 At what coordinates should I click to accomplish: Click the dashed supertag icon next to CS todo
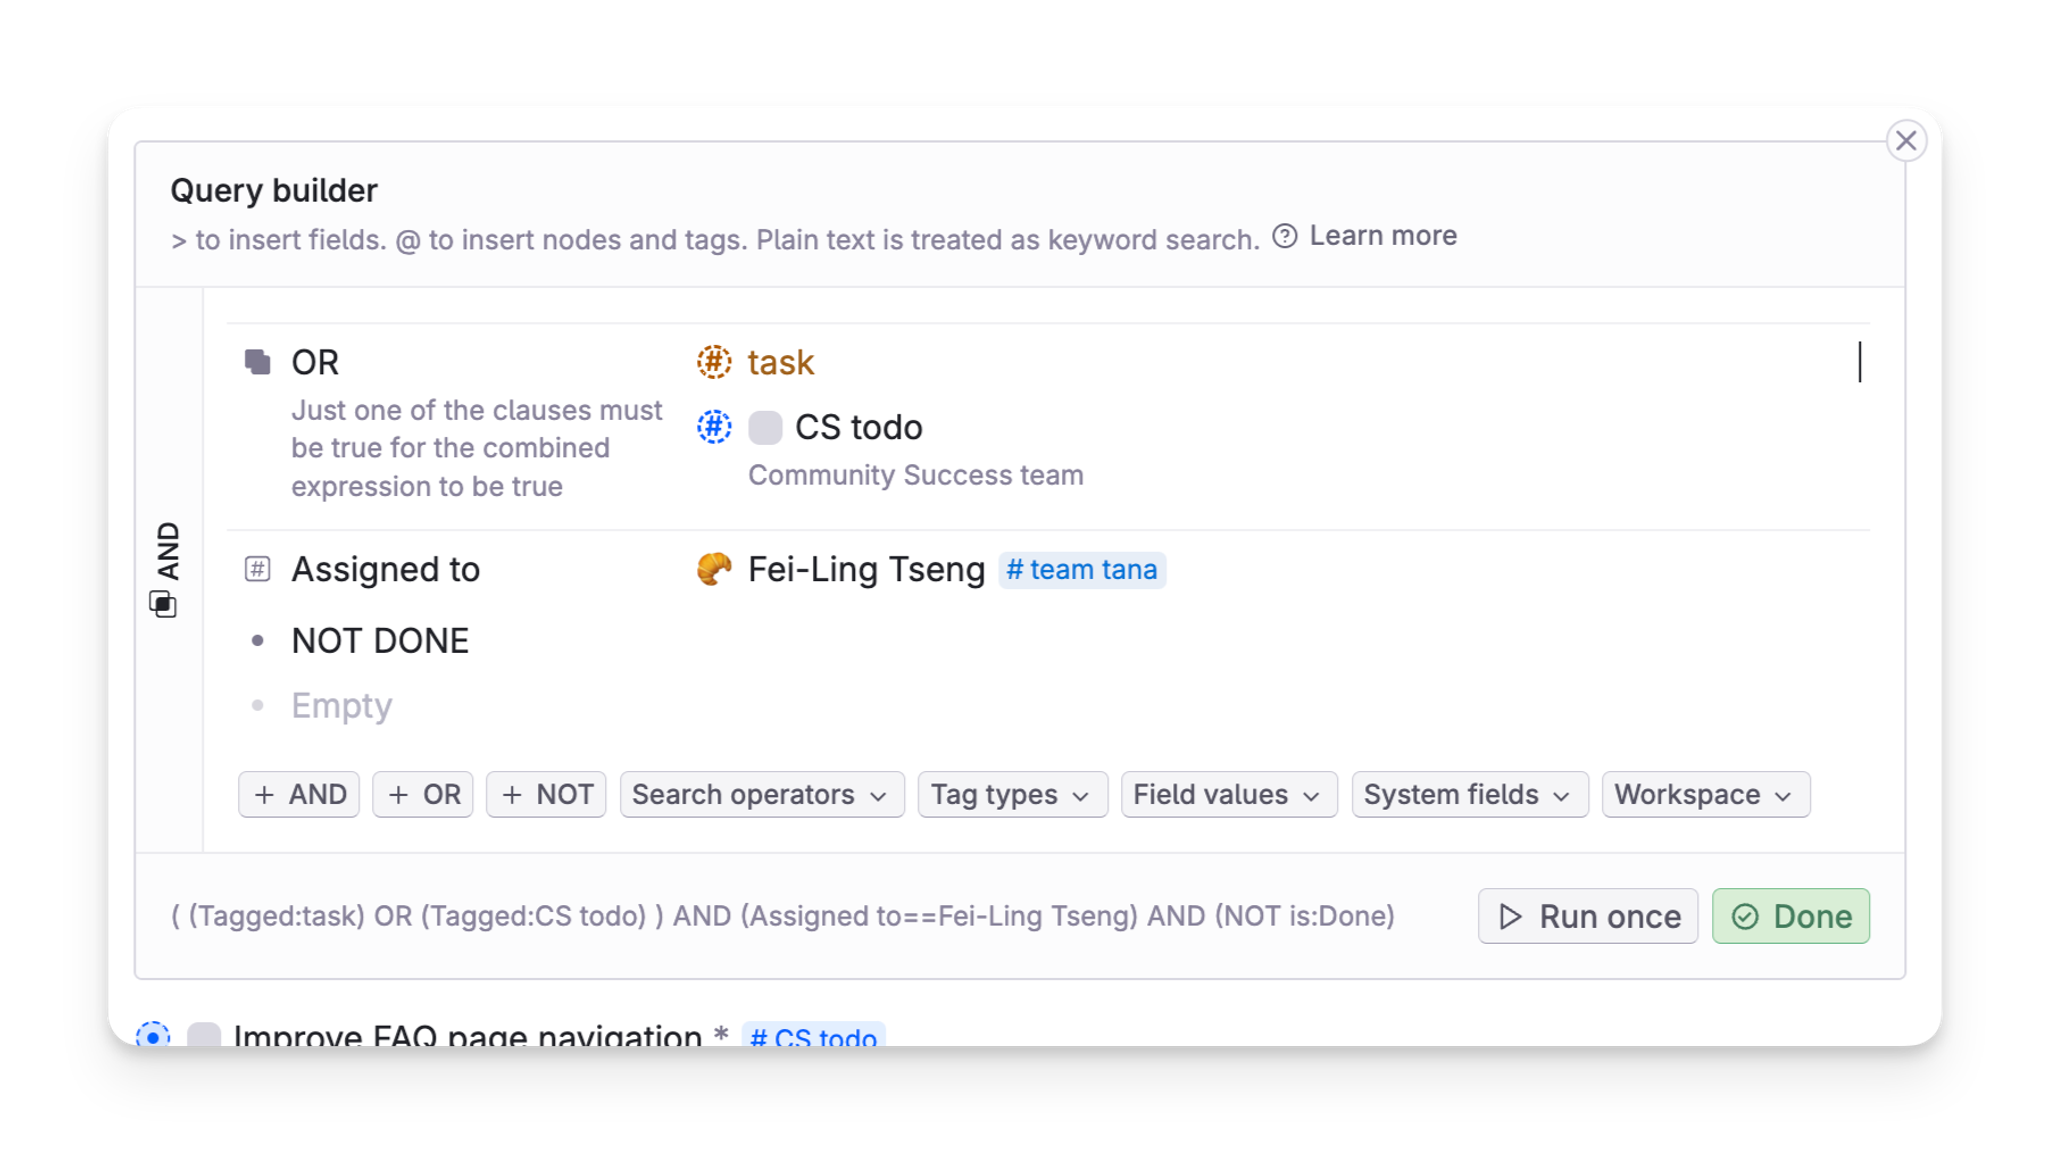(x=713, y=427)
